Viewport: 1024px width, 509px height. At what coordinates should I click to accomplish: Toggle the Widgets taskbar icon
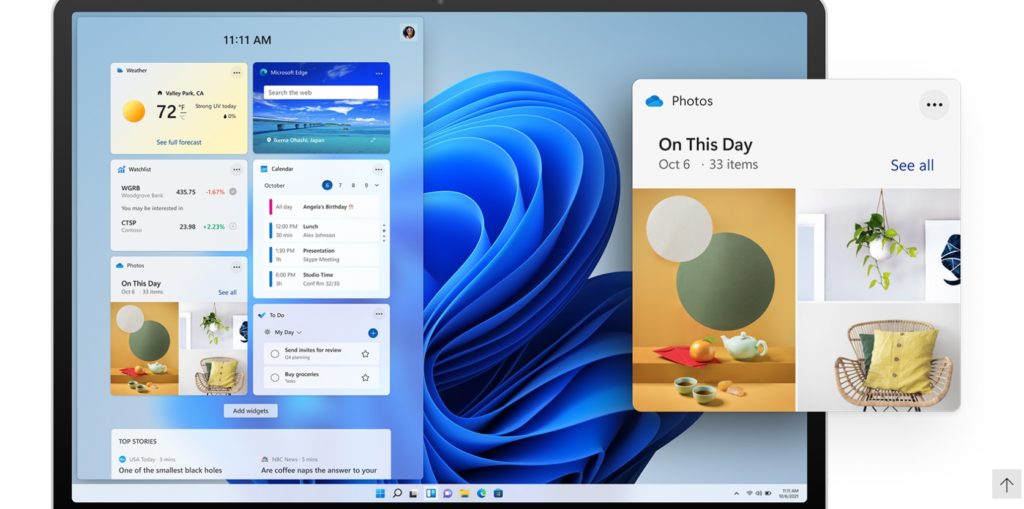[431, 493]
